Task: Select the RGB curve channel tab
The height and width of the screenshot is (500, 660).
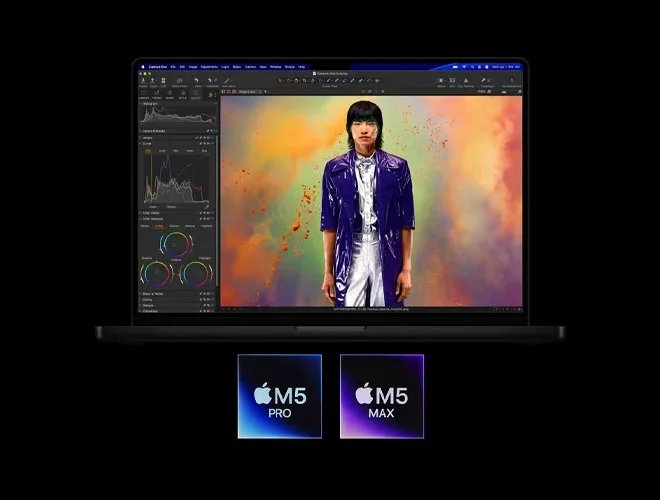Action: 148,151
